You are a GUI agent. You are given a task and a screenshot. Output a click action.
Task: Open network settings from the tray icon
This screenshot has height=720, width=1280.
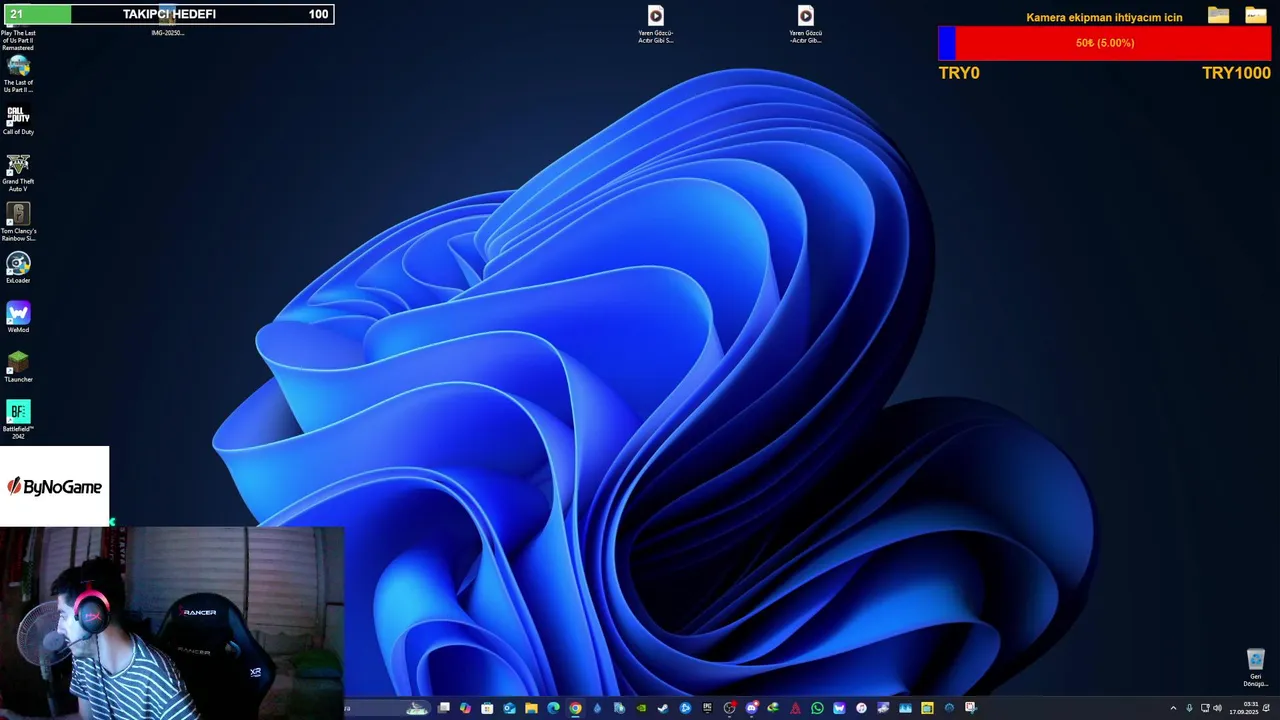(1205, 708)
